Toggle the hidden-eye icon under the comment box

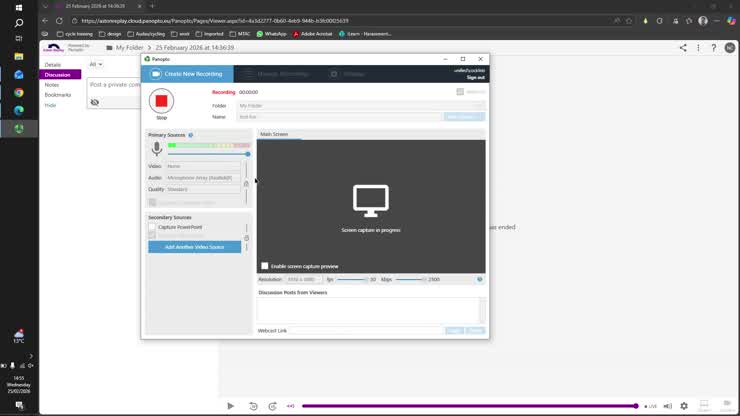(x=95, y=102)
